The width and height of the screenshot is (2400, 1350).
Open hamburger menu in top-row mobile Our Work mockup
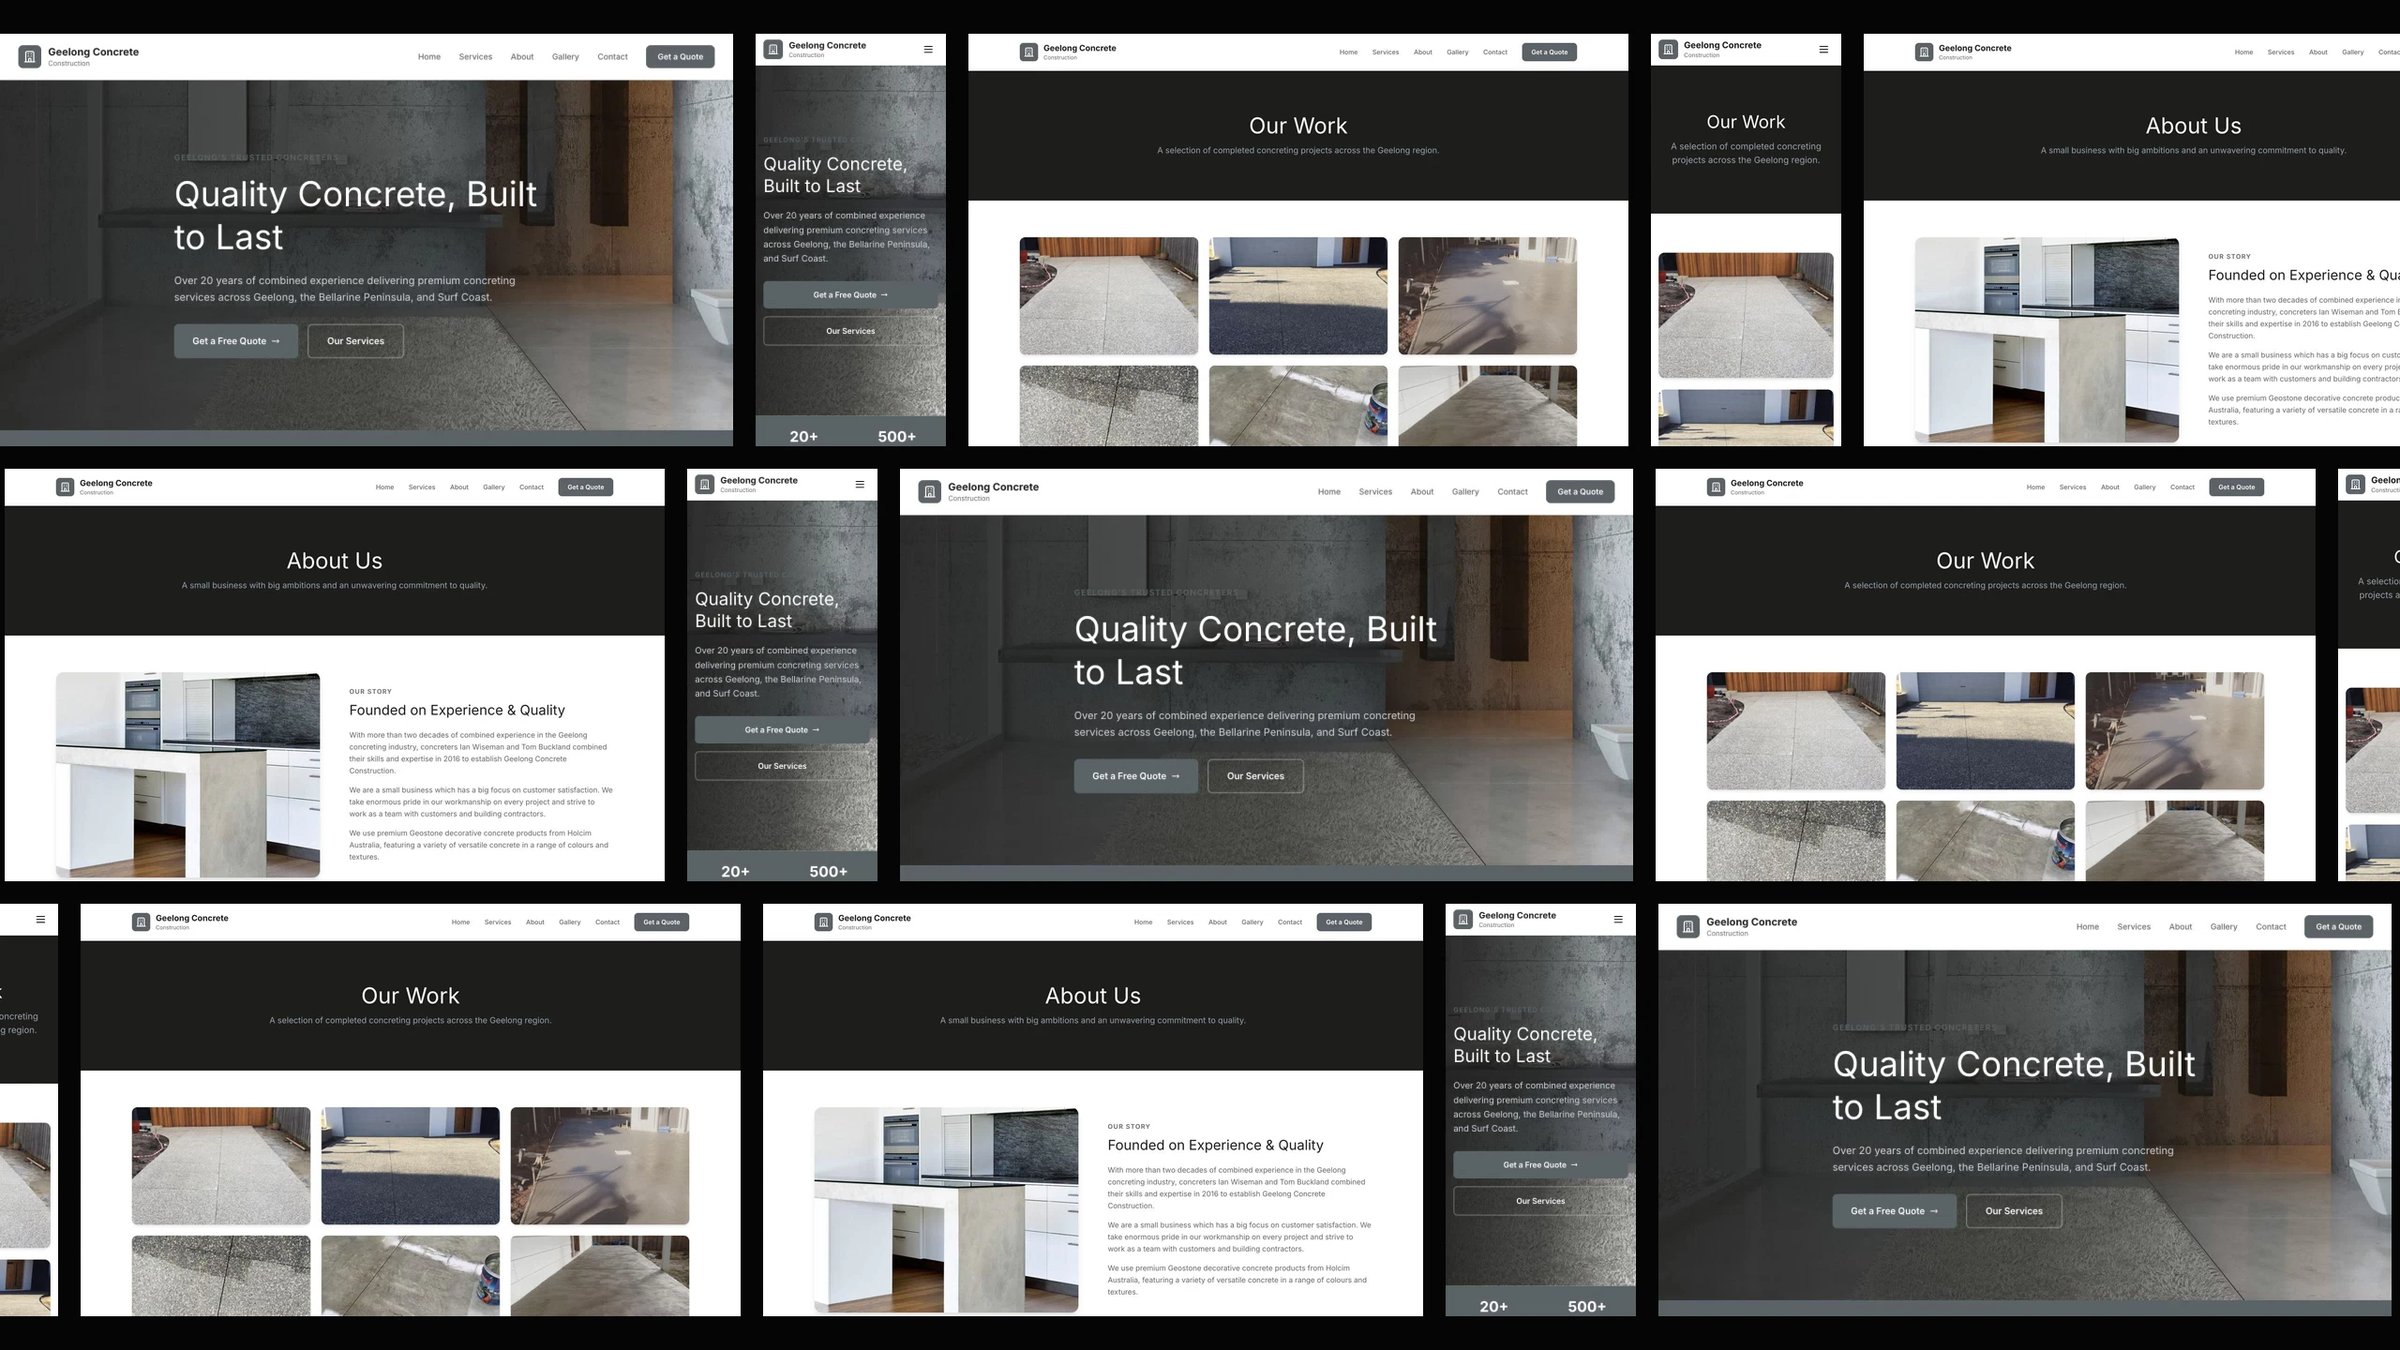(x=1823, y=49)
